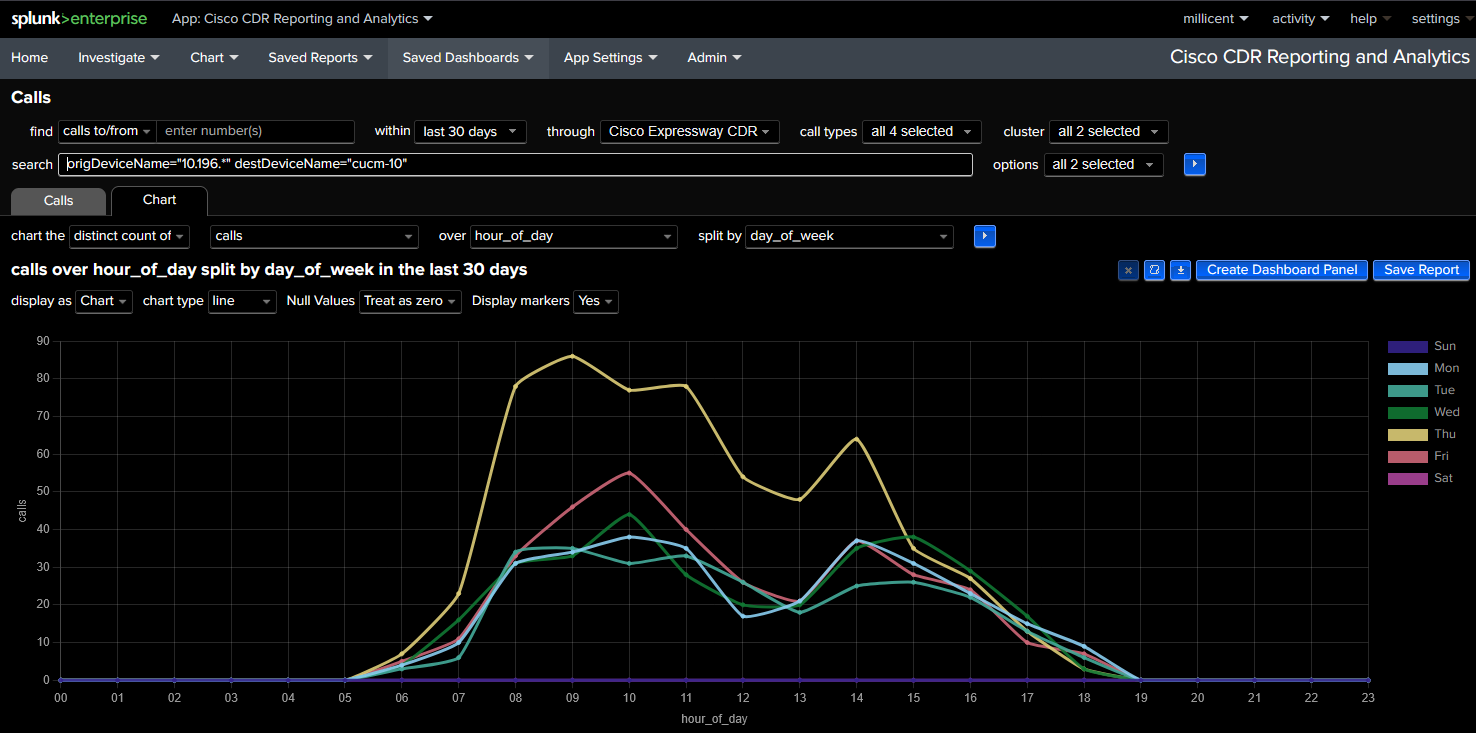This screenshot has height=733, width=1476.
Task: Click Create Dashboard Panel button
Action: [1281, 270]
